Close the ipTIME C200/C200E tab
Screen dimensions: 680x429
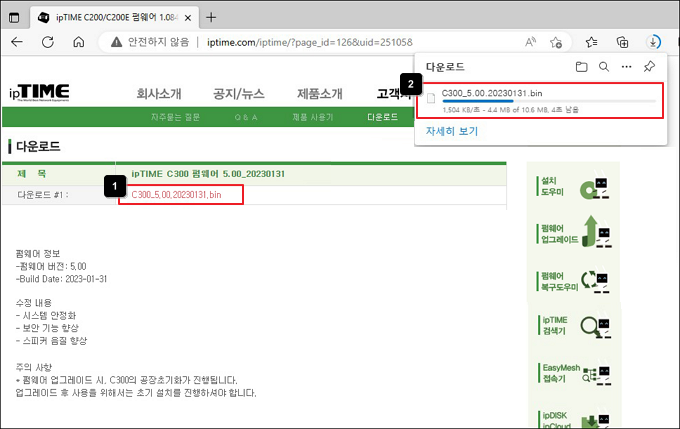[x=188, y=18]
